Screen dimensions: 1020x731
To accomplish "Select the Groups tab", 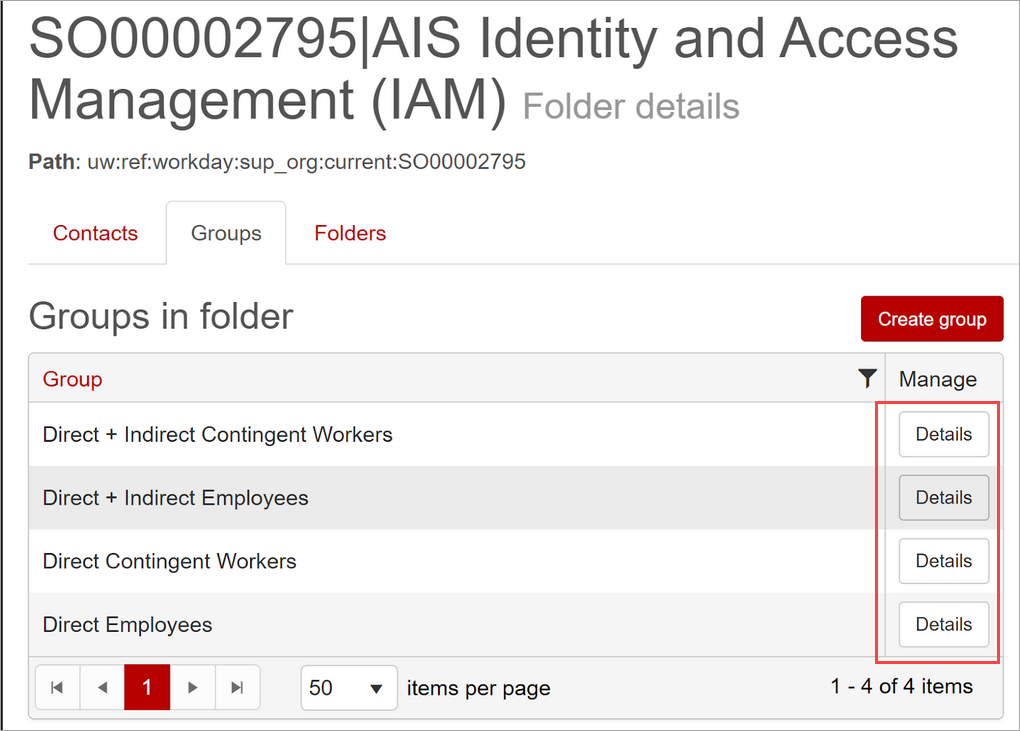I will (x=226, y=233).
